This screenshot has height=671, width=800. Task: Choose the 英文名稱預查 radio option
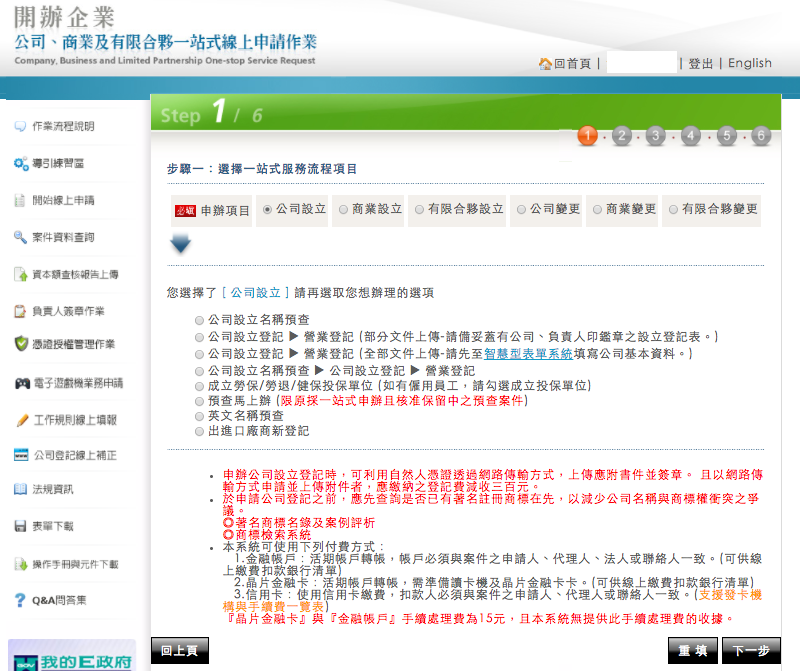tap(200, 416)
